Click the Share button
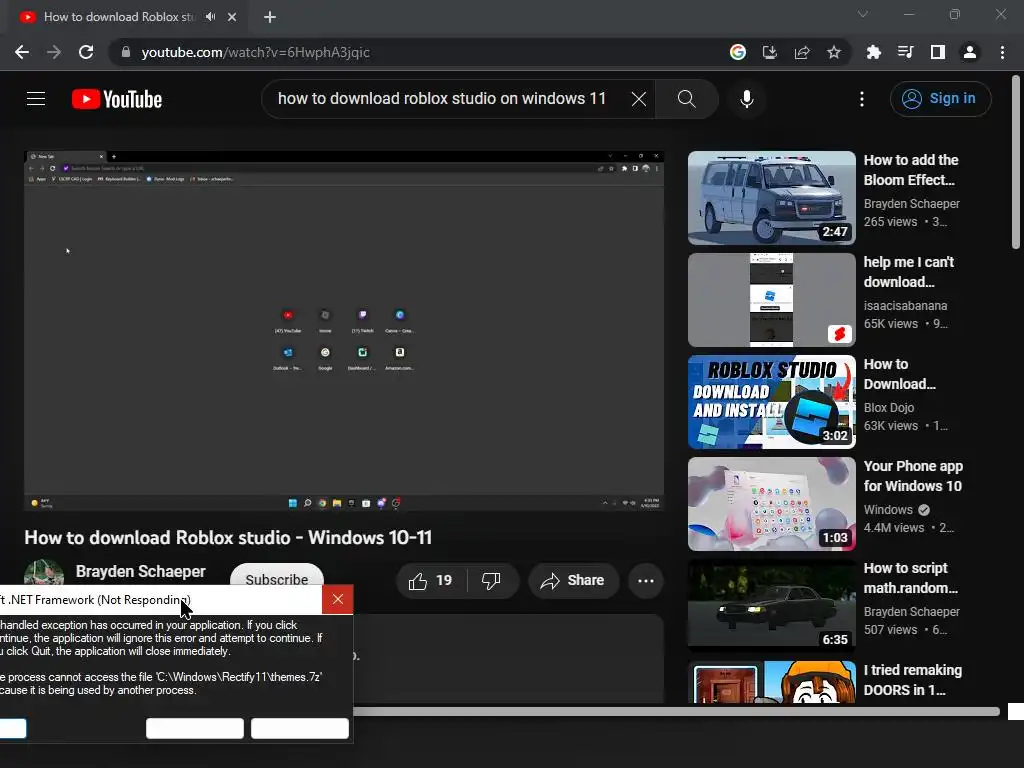The image size is (1024, 768). pyautogui.click(x=573, y=581)
